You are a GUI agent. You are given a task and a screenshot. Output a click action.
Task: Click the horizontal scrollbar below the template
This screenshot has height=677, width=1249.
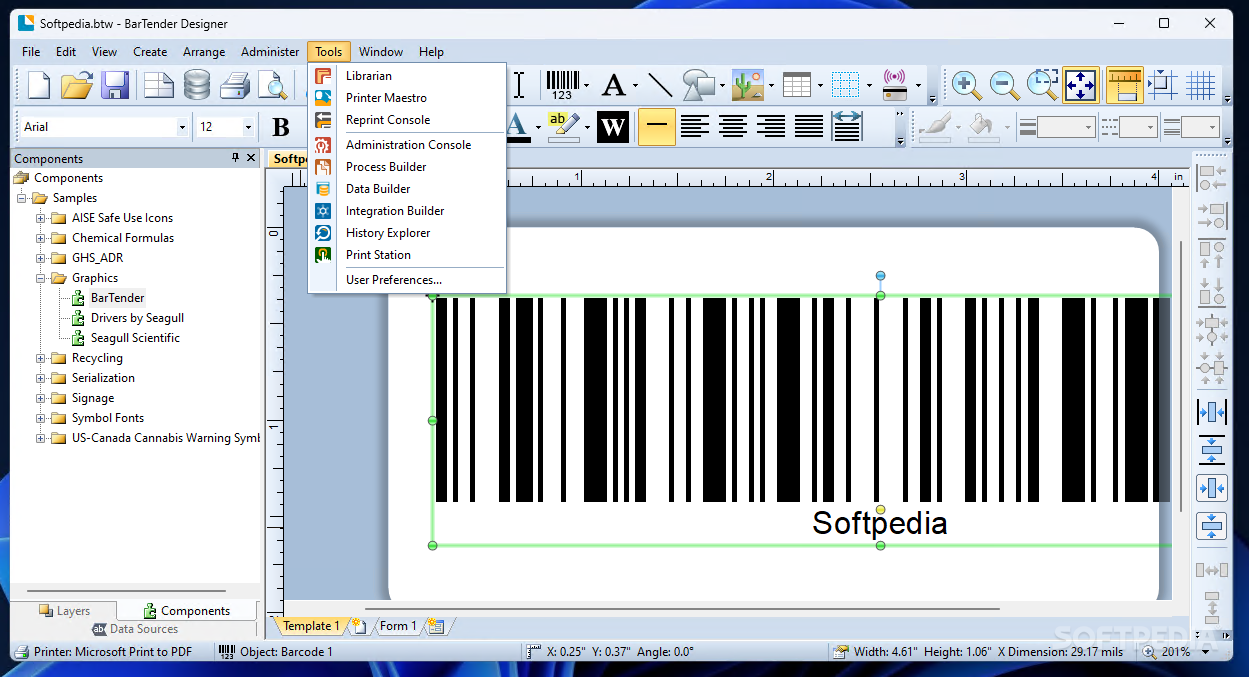coord(682,608)
